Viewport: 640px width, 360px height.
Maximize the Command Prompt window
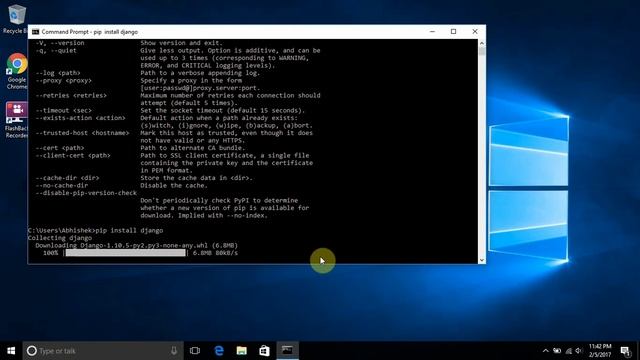click(x=453, y=32)
